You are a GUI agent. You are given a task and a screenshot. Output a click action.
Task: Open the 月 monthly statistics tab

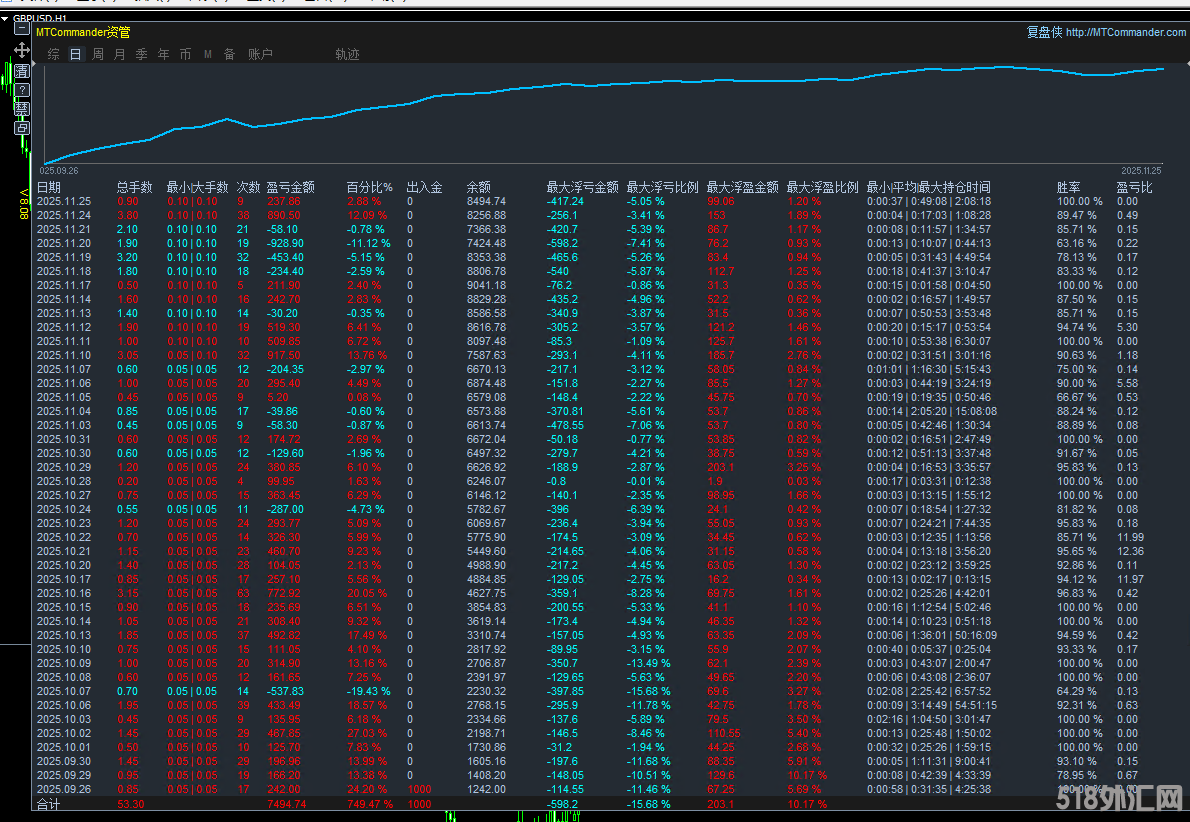point(119,55)
